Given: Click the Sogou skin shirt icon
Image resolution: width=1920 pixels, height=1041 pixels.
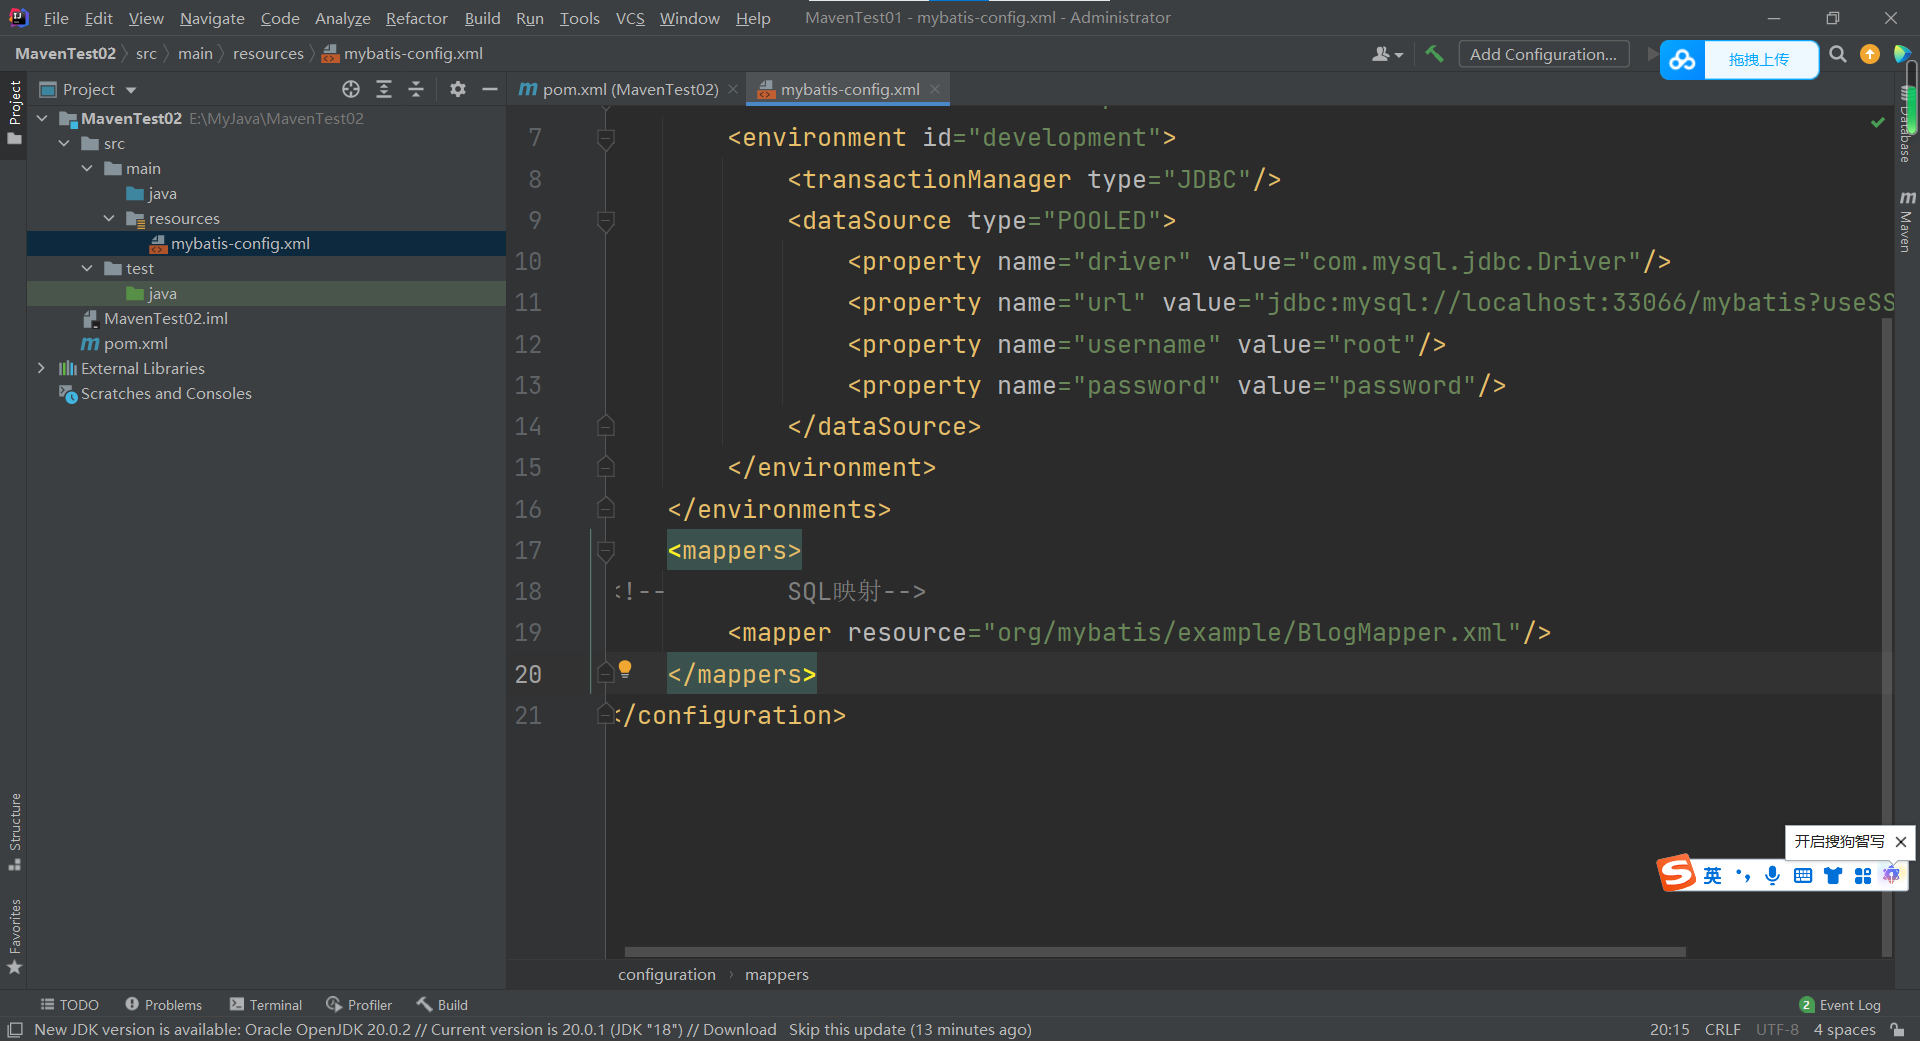Looking at the screenshot, I should tap(1833, 876).
